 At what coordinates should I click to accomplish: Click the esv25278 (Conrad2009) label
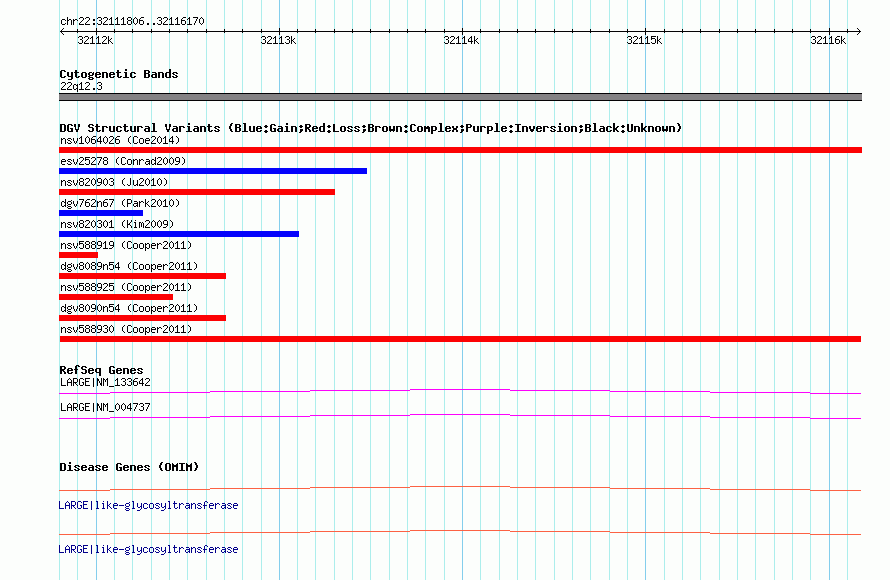click(123, 161)
